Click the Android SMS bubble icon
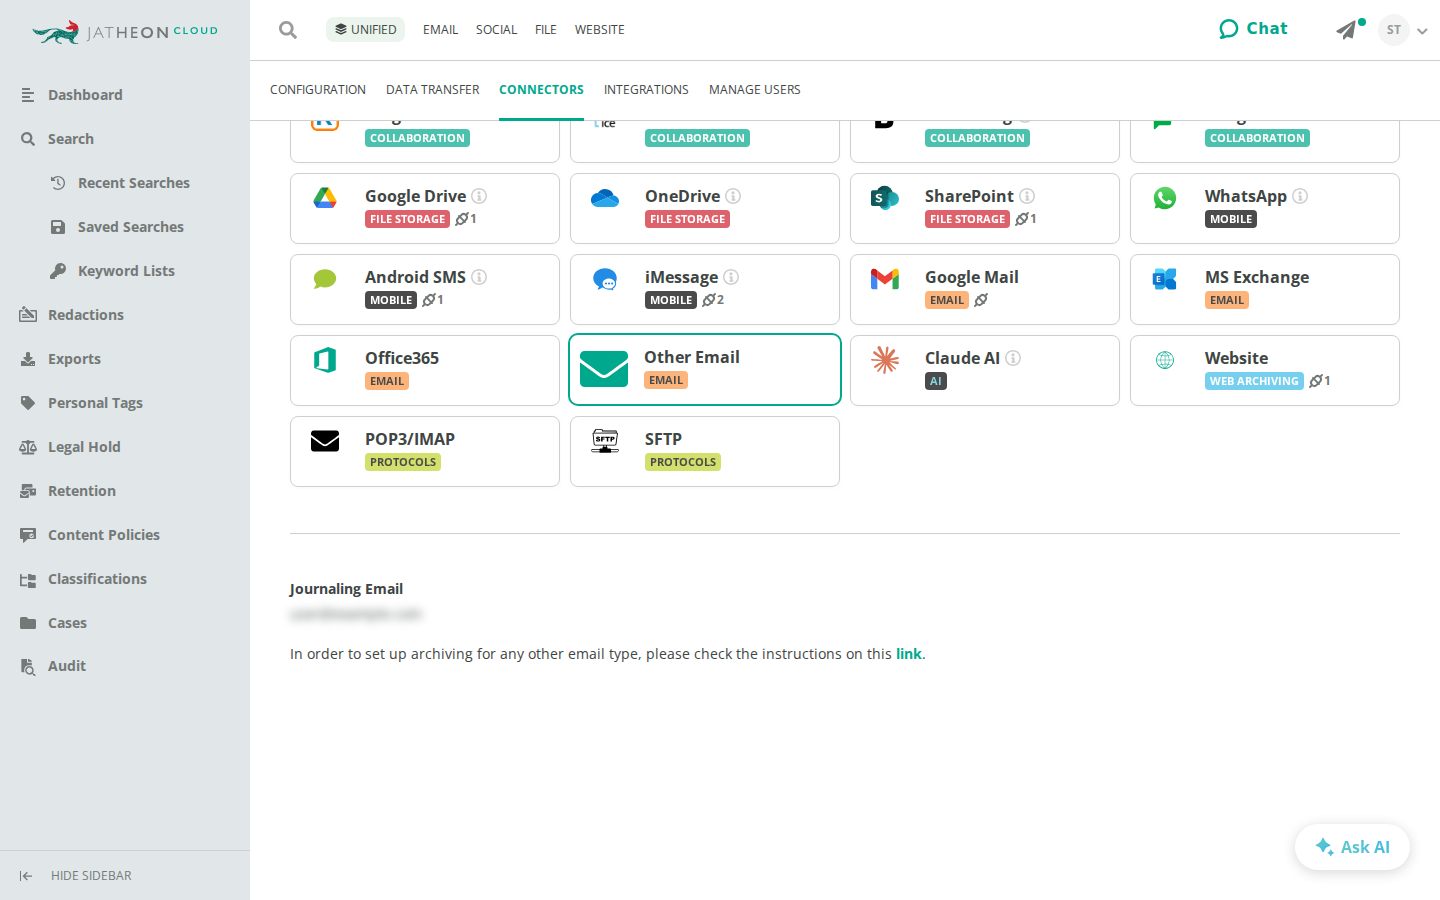Screen dimensions: 1440x900 325,279
